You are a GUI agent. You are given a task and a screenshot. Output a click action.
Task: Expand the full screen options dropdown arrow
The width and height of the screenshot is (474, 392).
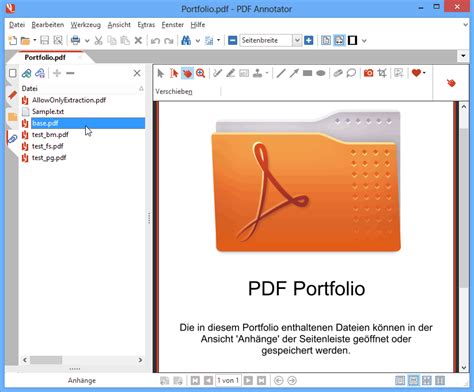[x=364, y=41]
